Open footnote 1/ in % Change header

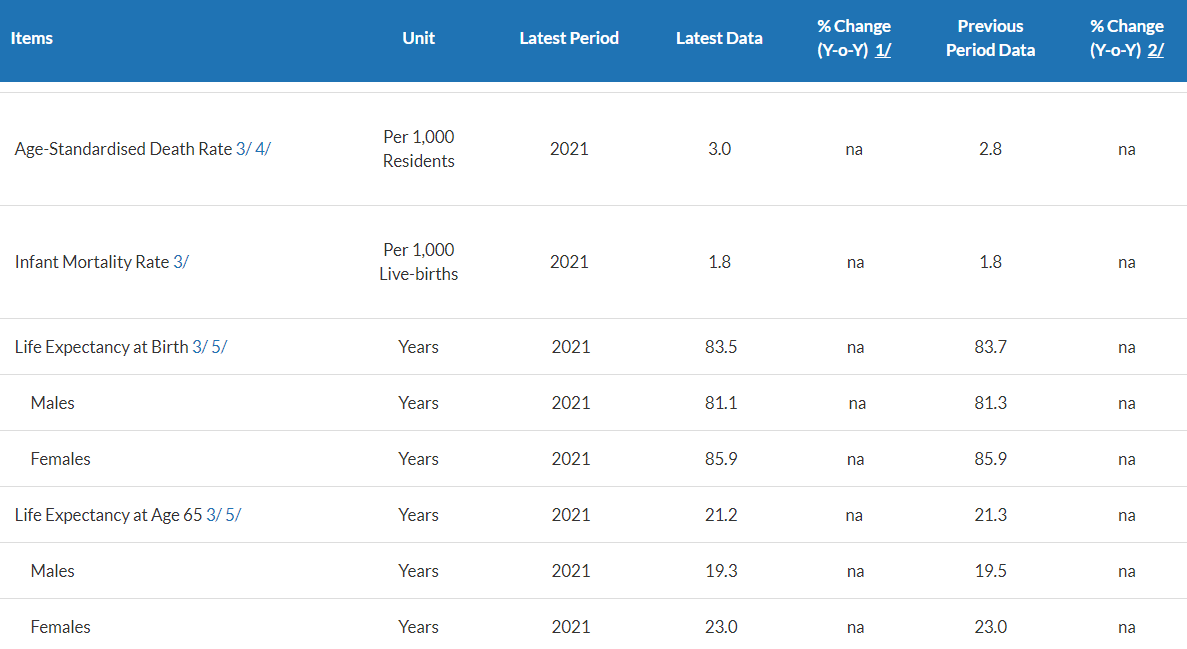point(883,51)
